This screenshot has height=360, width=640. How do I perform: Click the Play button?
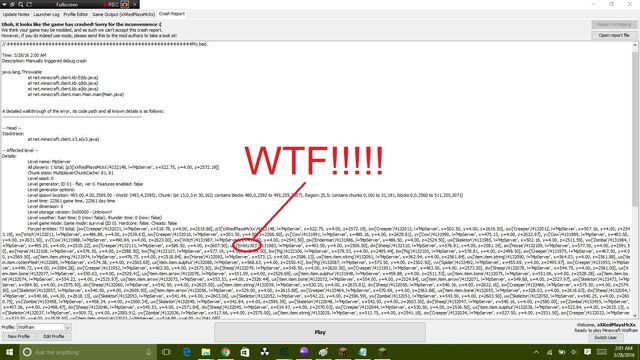click(x=320, y=332)
